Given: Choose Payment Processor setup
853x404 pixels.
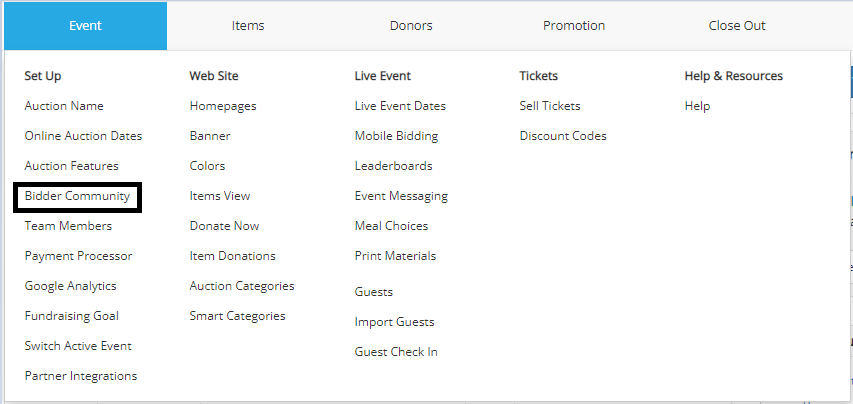Looking at the screenshot, I should (78, 256).
